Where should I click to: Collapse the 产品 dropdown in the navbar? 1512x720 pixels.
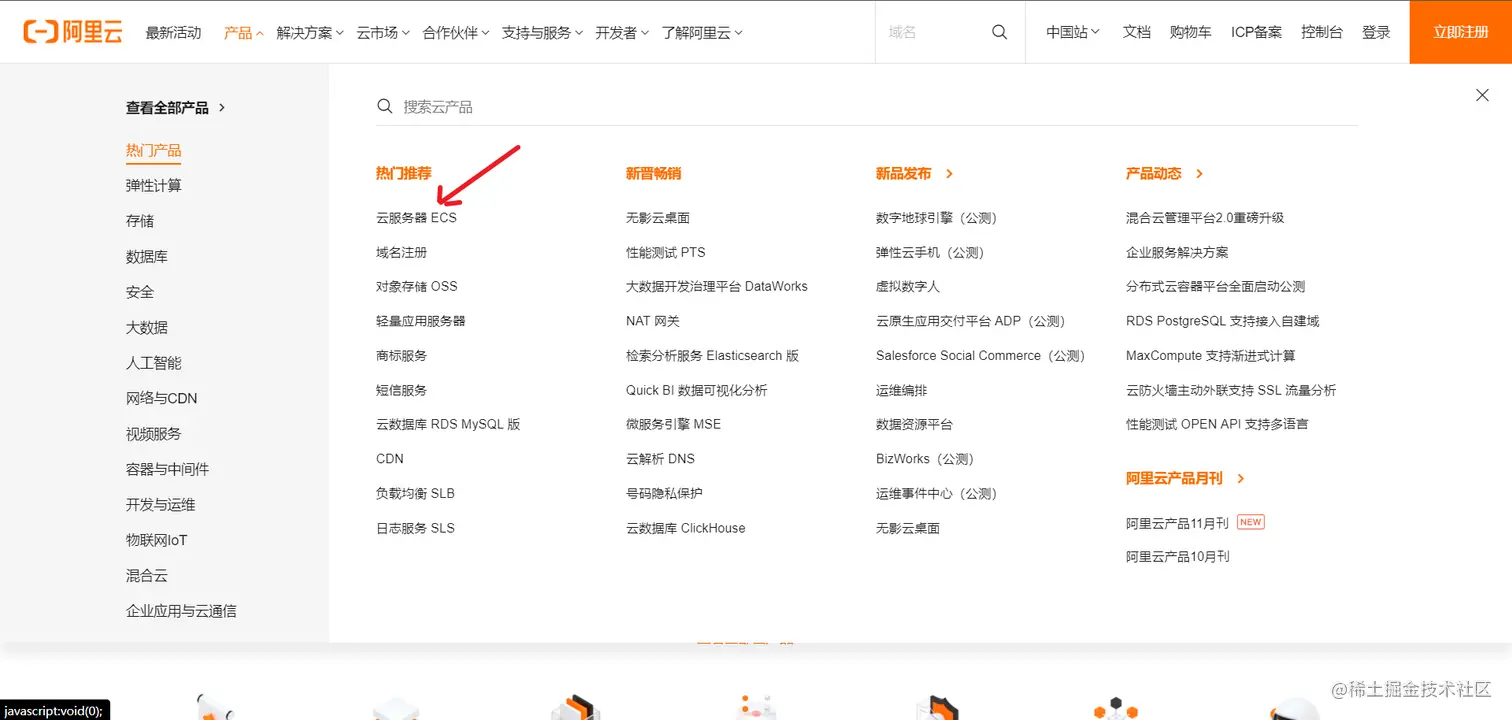point(244,32)
